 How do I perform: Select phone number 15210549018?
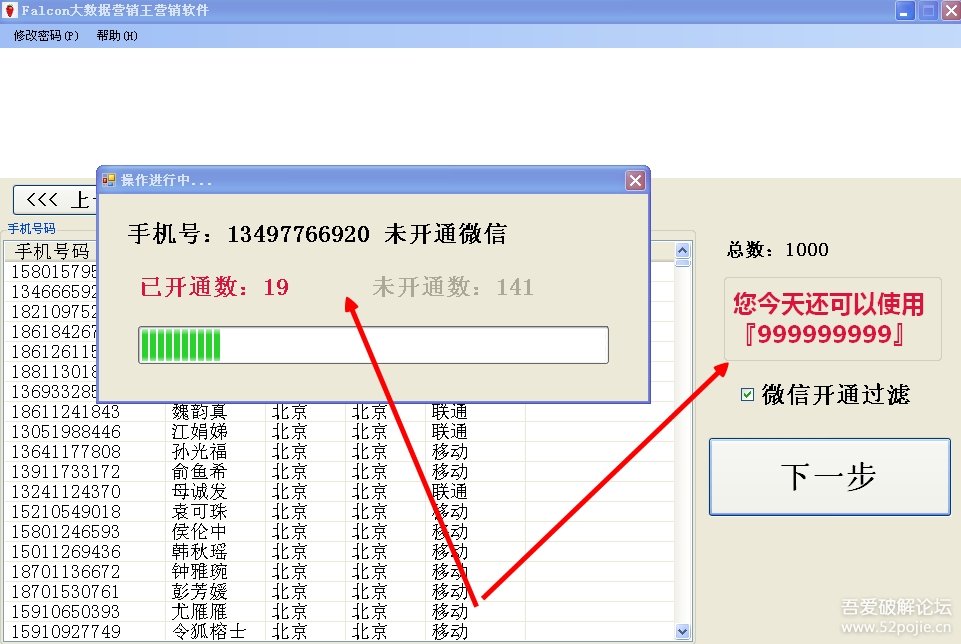coord(66,512)
